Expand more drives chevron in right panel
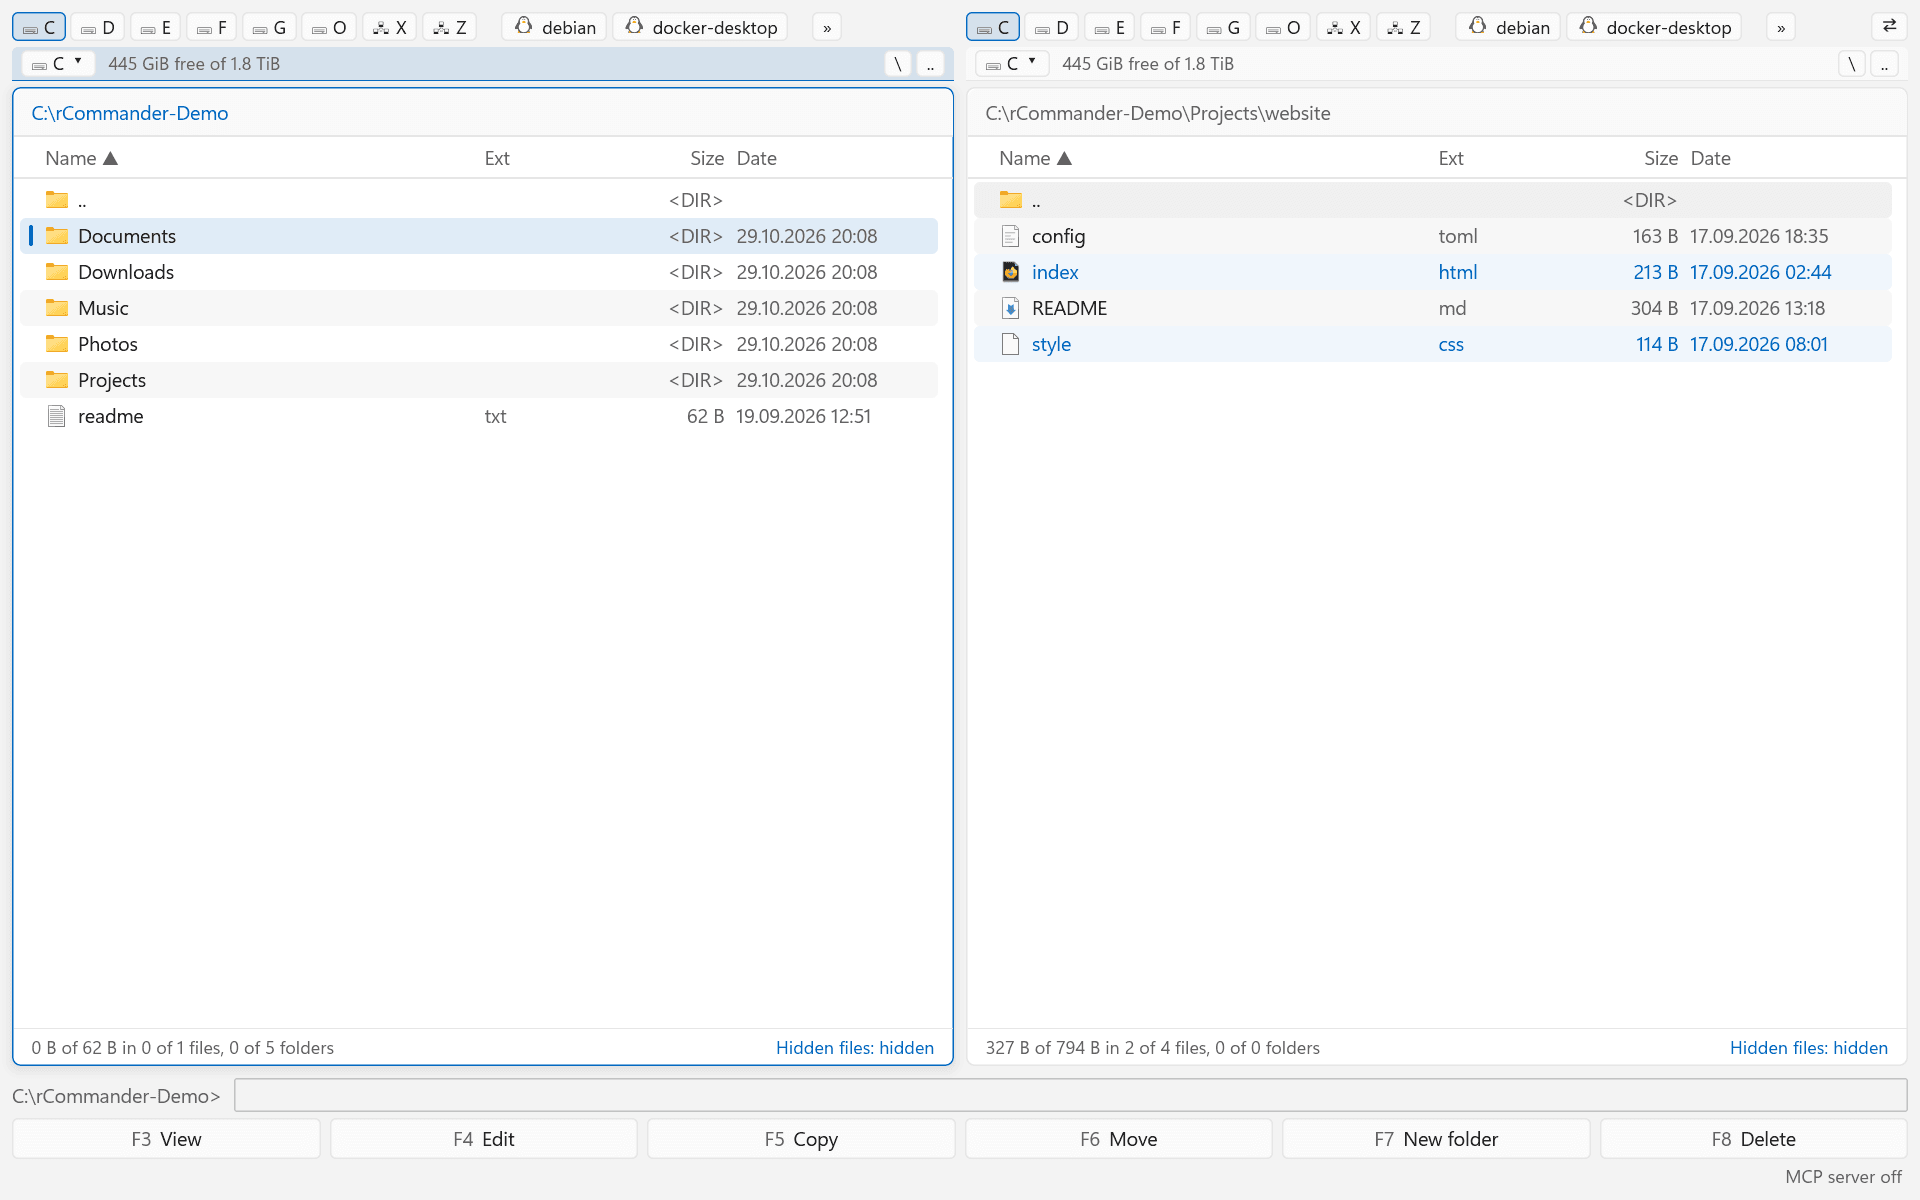The width and height of the screenshot is (1920, 1200). point(1781,27)
